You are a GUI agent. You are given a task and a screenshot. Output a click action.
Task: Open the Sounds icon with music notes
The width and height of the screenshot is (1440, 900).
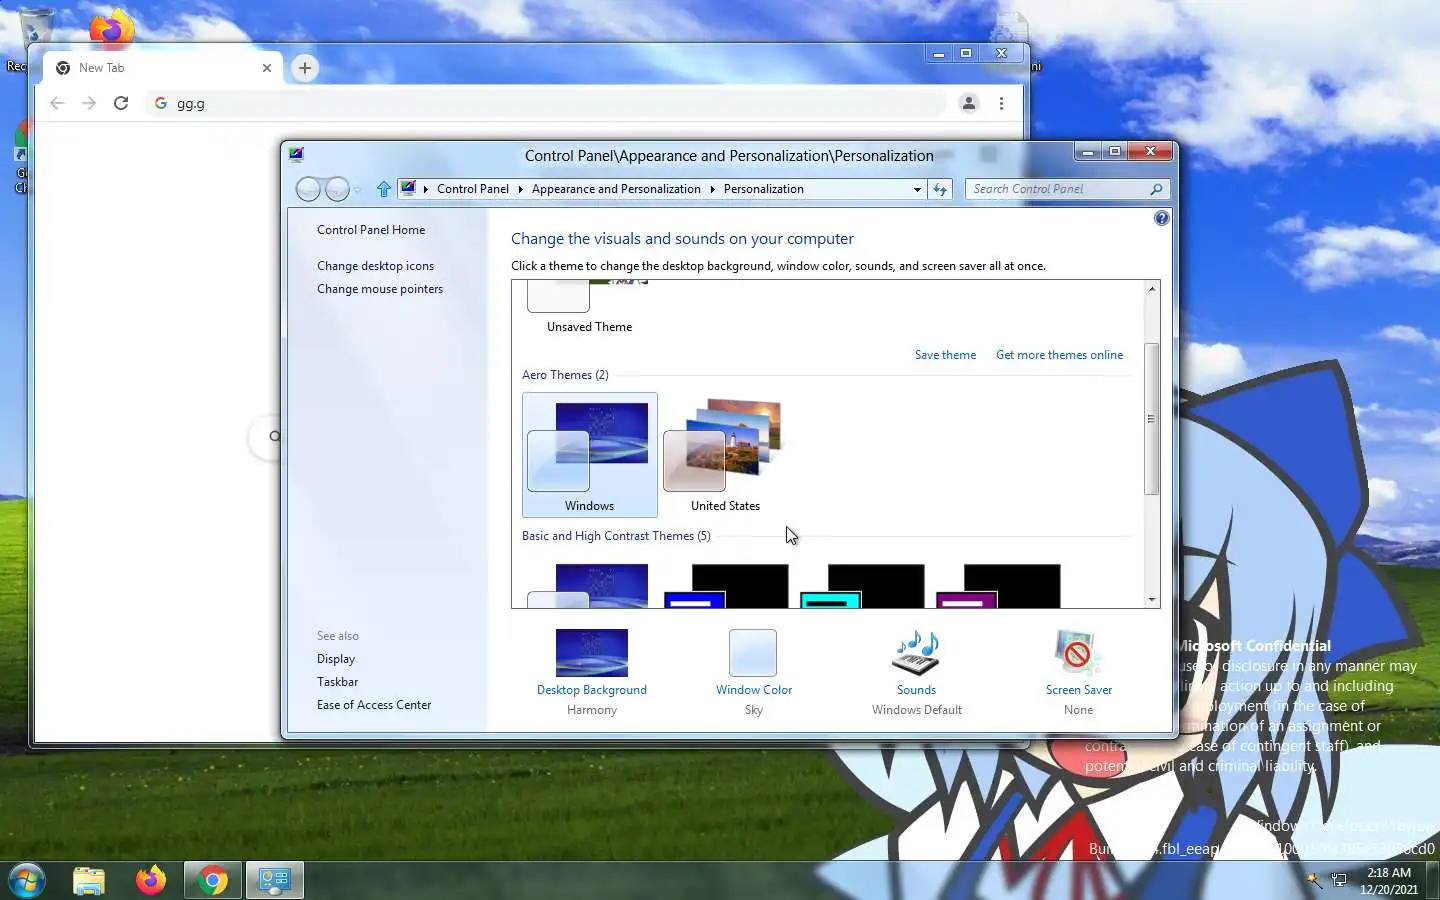[916, 653]
